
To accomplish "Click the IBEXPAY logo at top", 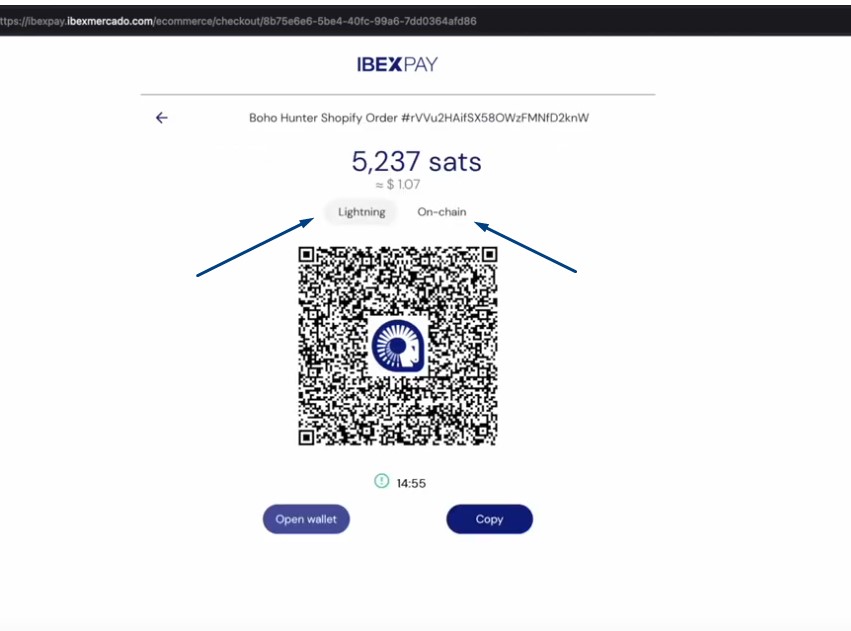I will click(397, 65).
